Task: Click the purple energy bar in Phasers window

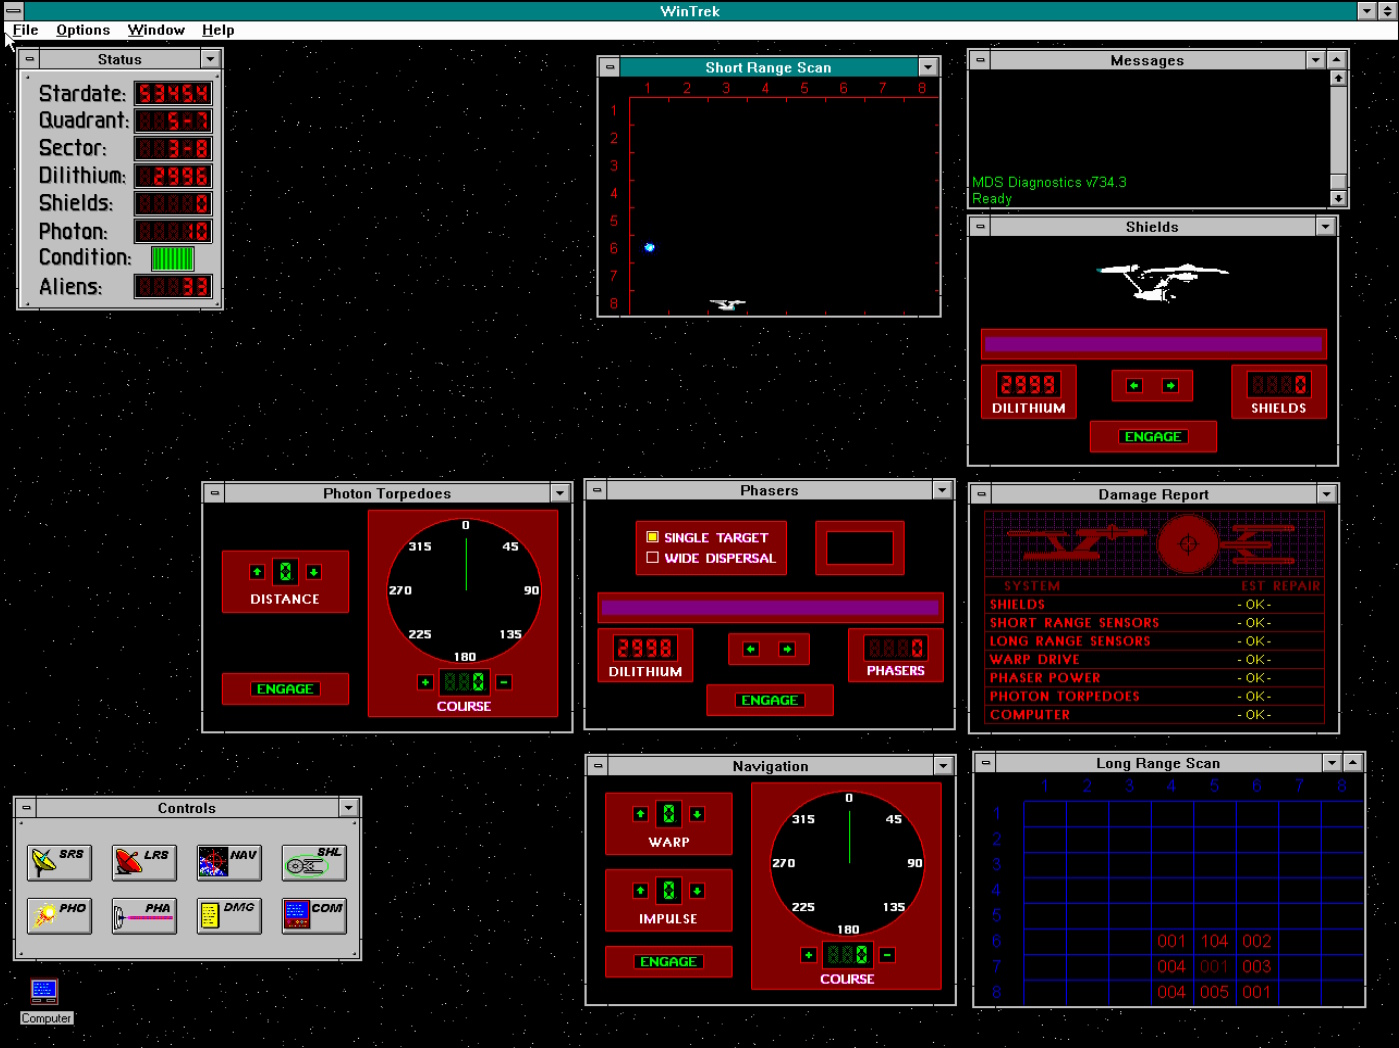Action: click(770, 607)
